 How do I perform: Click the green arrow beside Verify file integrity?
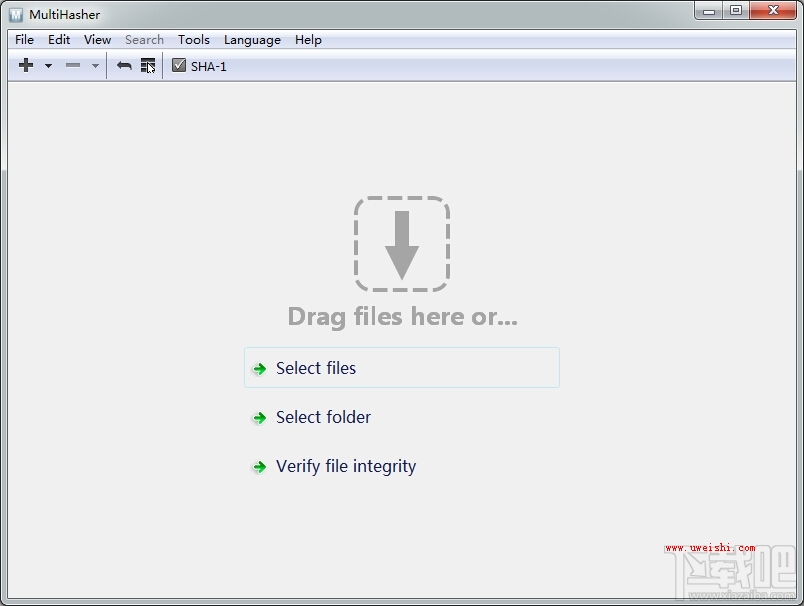(x=260, y=467)
